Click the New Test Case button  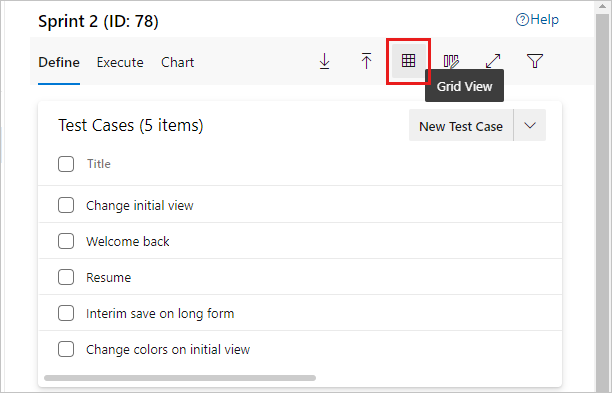coord(461,125)
